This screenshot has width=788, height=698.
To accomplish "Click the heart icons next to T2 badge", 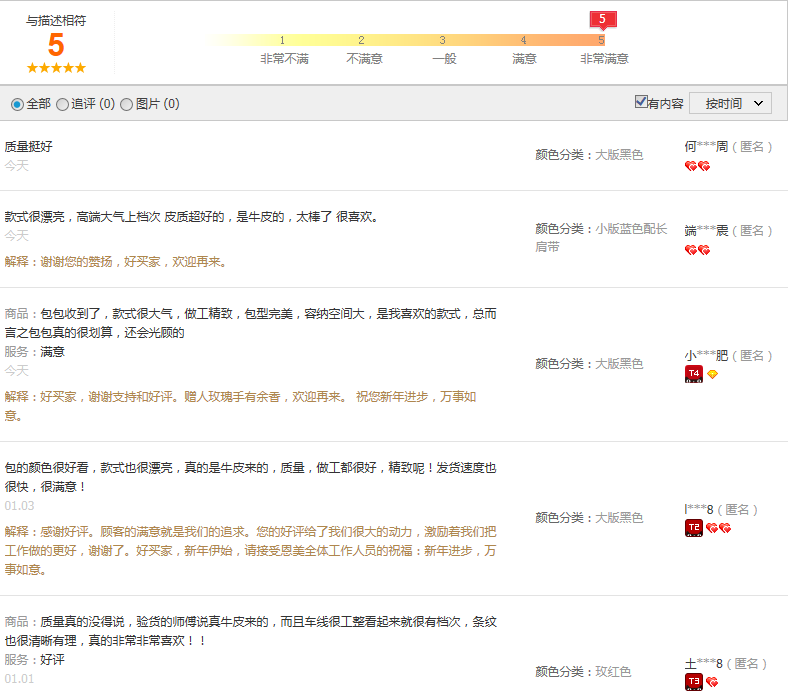I will point(718,528).
